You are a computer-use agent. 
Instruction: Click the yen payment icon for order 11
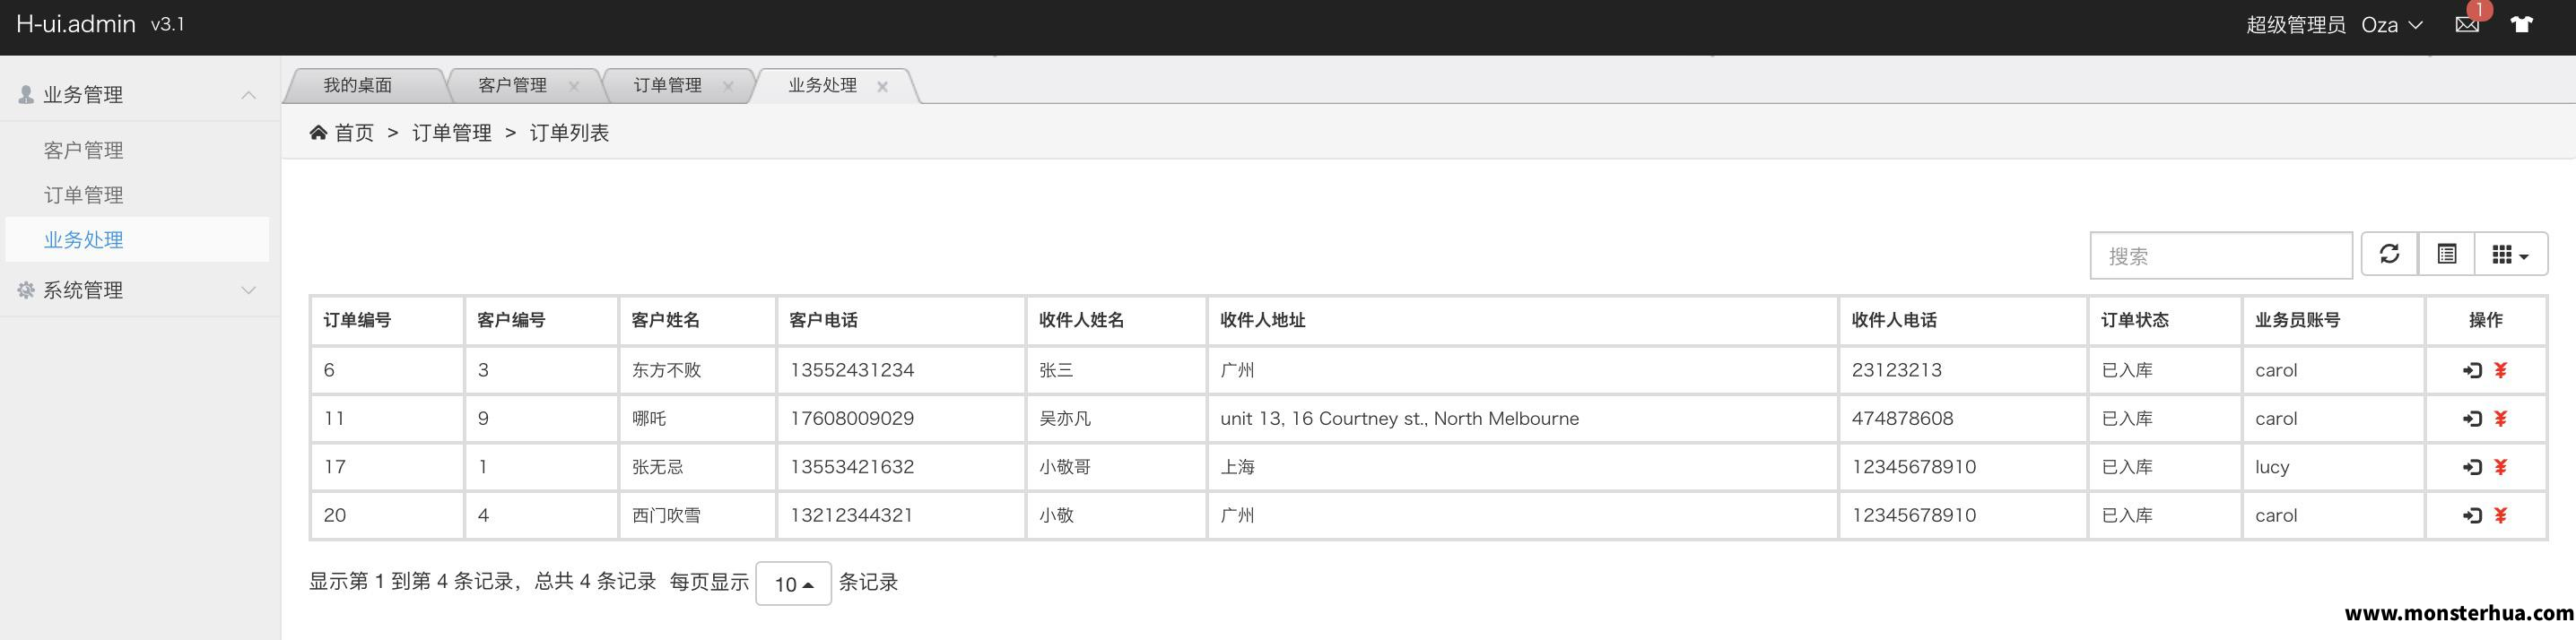pyautogui.click(x=2500, y=419)
